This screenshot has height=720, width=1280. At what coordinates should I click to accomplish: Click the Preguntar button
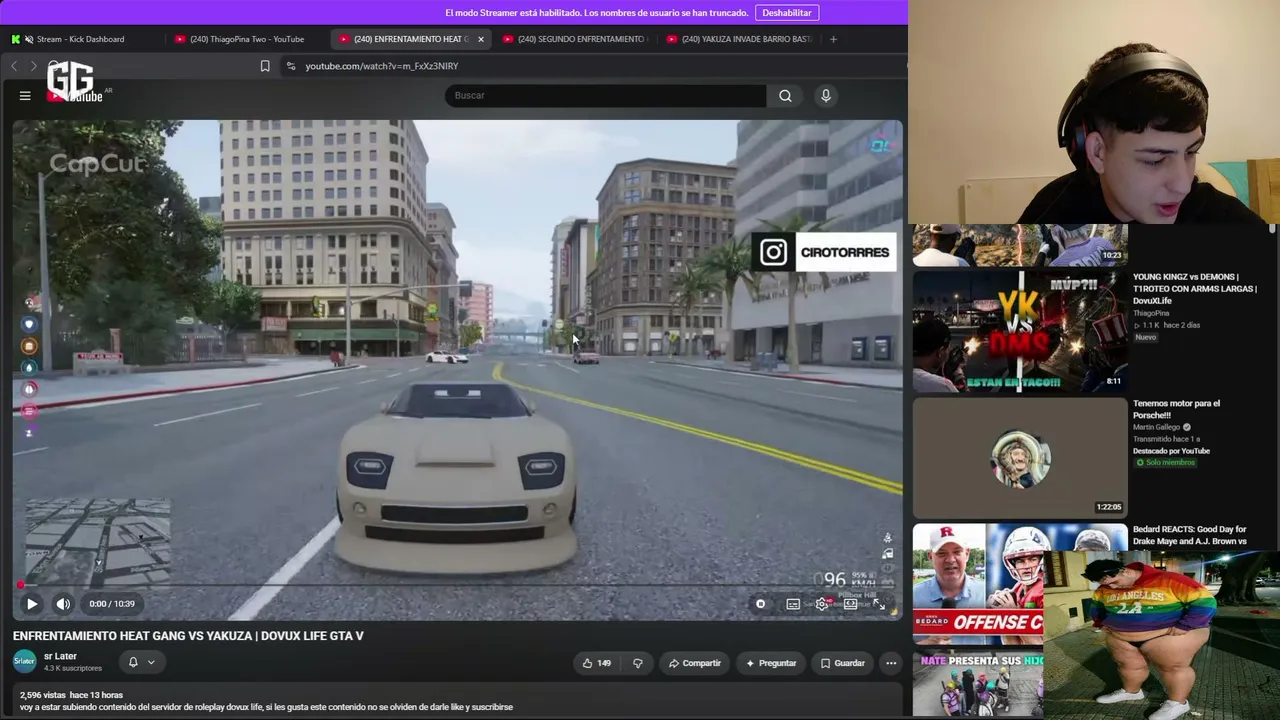coord(771,663)
